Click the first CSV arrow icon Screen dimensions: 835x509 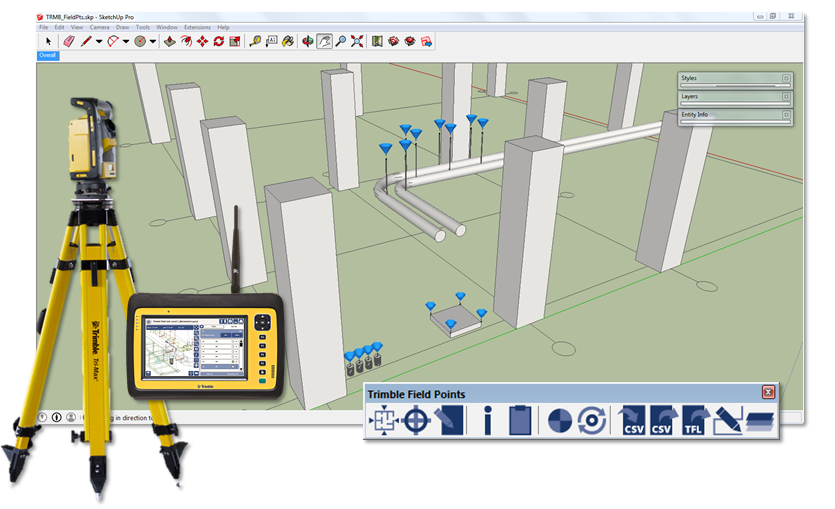632,421
